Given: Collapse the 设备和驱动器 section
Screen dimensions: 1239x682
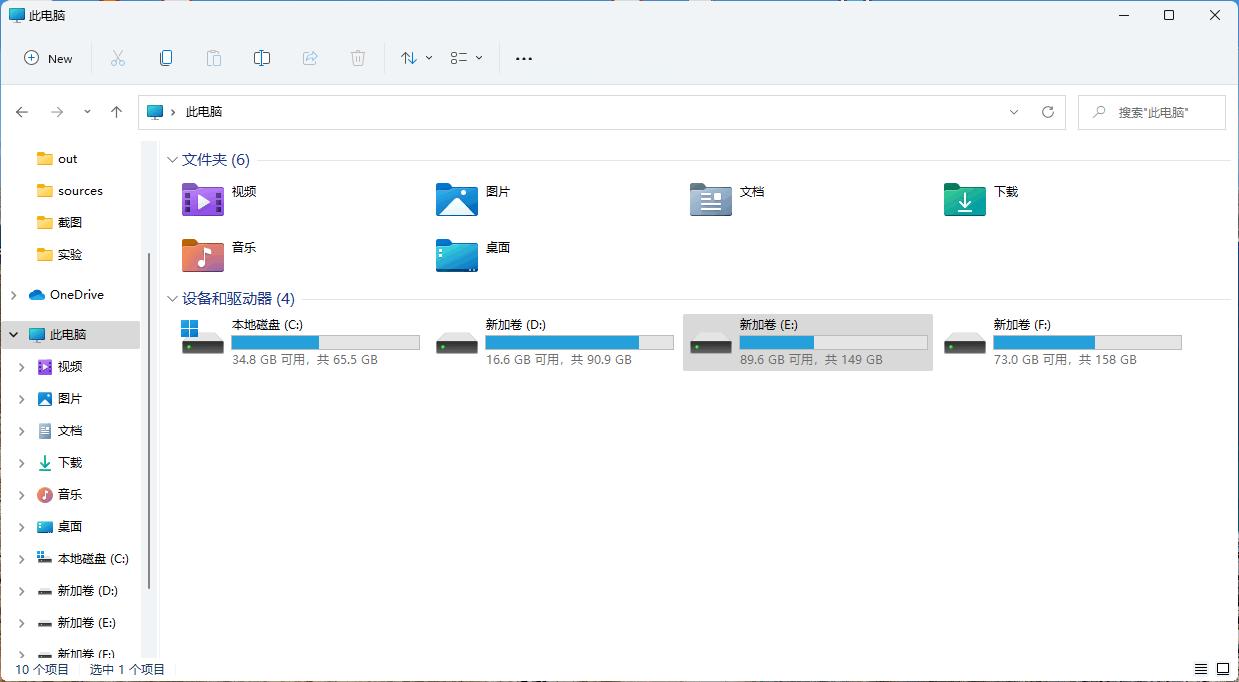Looking at the screenshot, I should [172, 298].
